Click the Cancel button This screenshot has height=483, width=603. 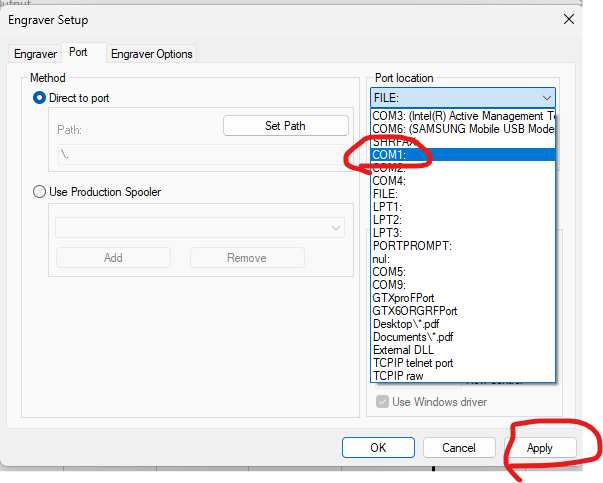[x=459, y=448]
